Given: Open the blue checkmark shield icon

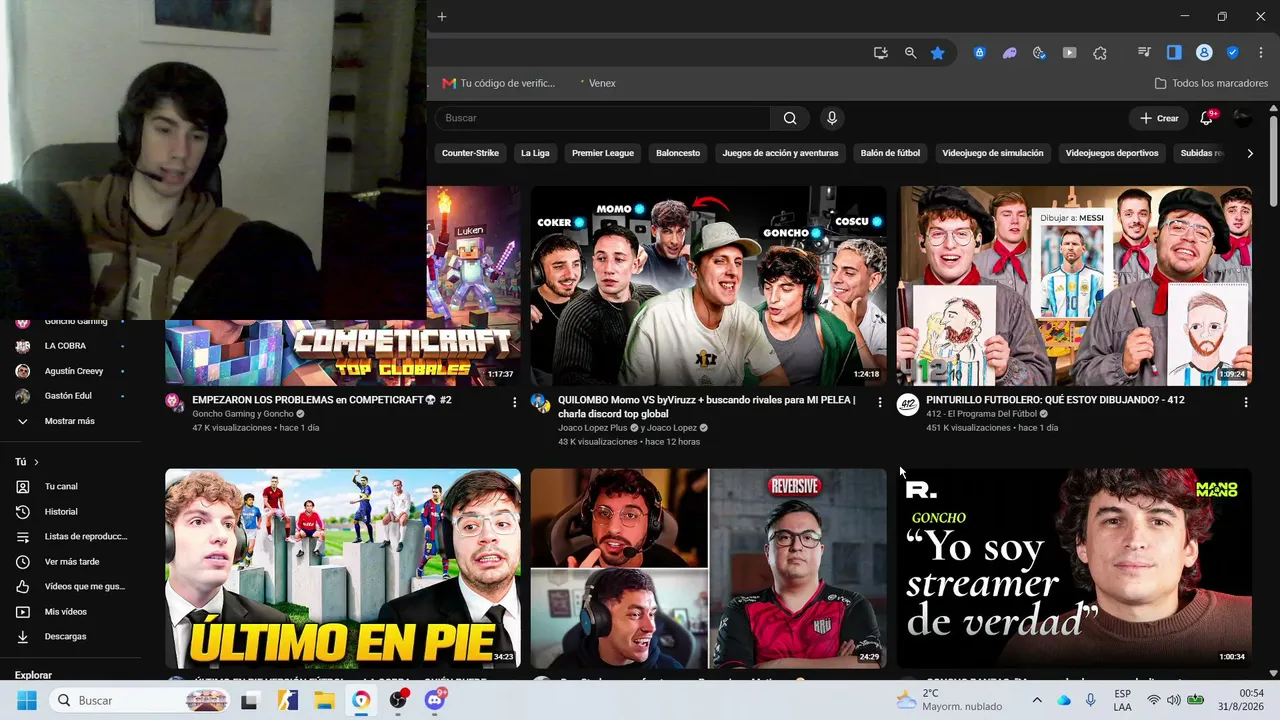Looking at the screenshot, I should click(x=1232, y=53).
